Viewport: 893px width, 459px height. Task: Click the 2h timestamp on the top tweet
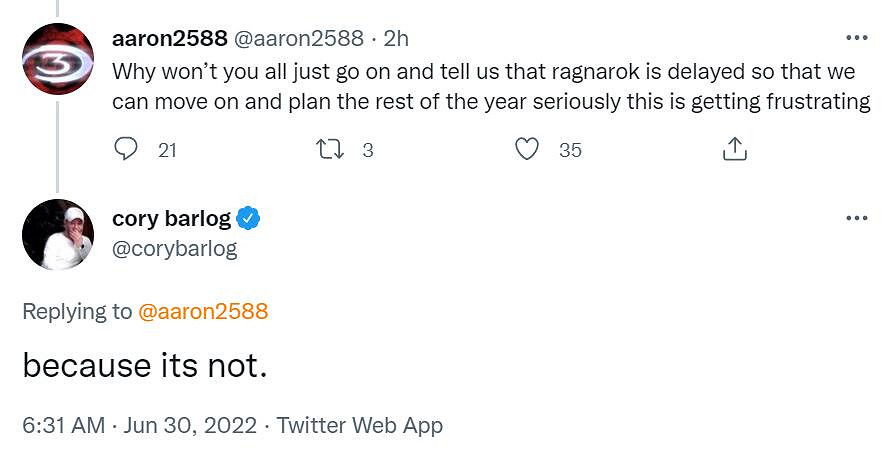(x=396, y=39)
